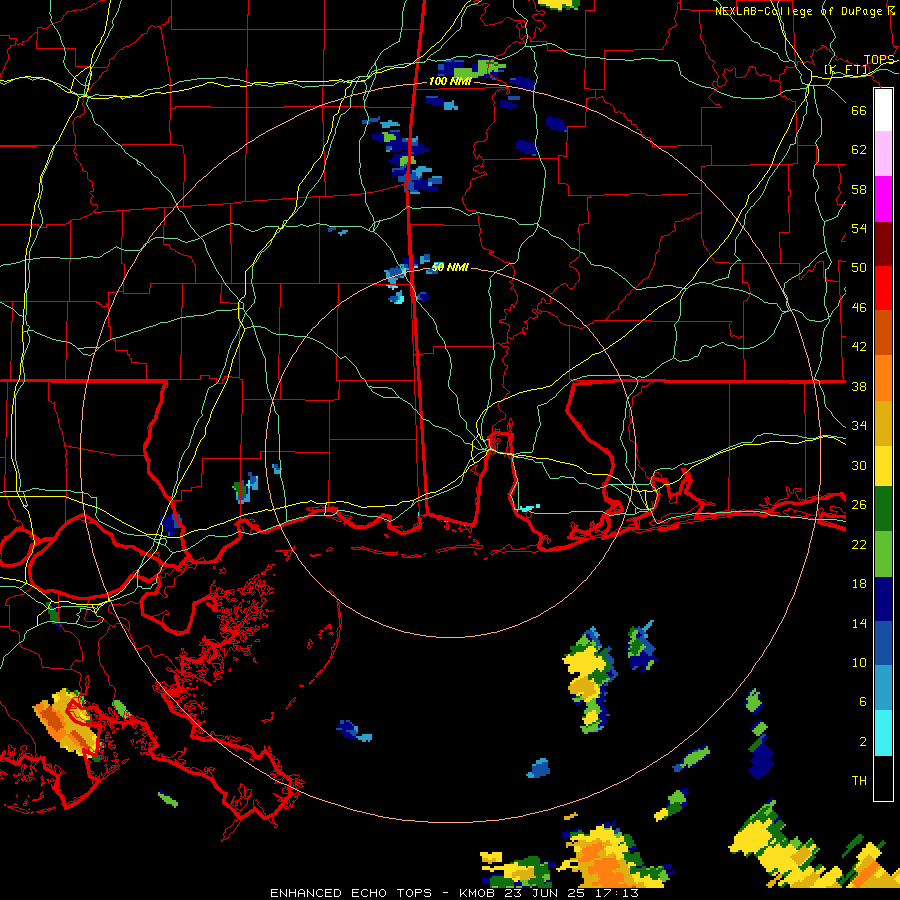Click the bright red band near 46
This screenshot has height=900, width=900.
coord(883,288)
